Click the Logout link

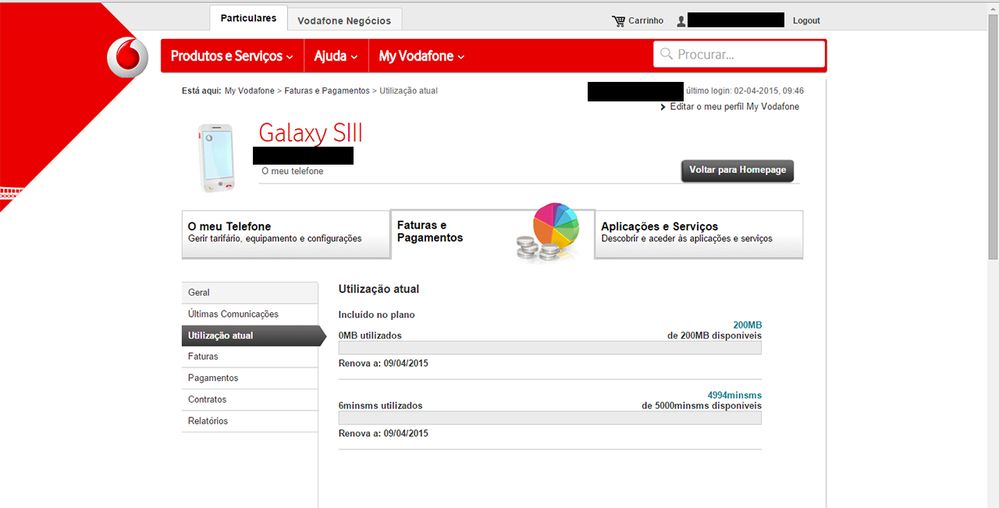point(806,21)
